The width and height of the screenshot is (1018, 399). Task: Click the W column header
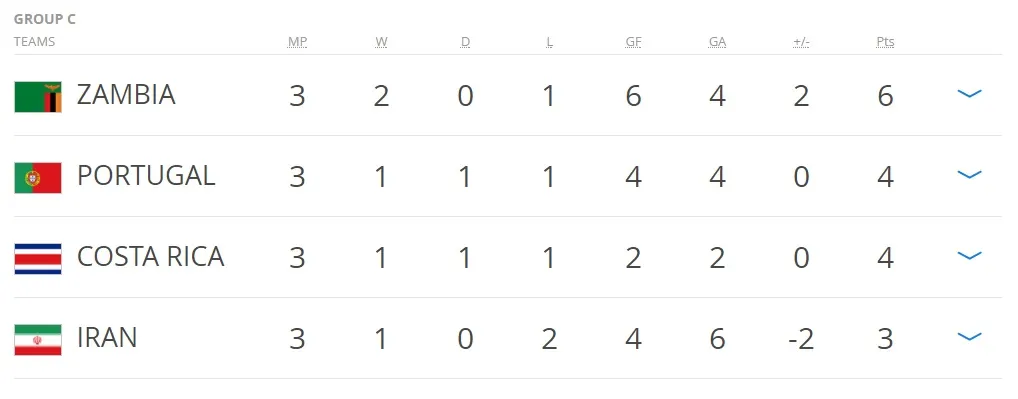(381, 42)
